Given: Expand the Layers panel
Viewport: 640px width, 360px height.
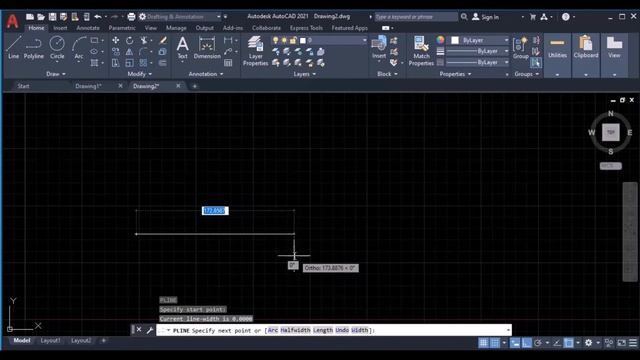Looking at the screenshot, I should coord(305,74).
